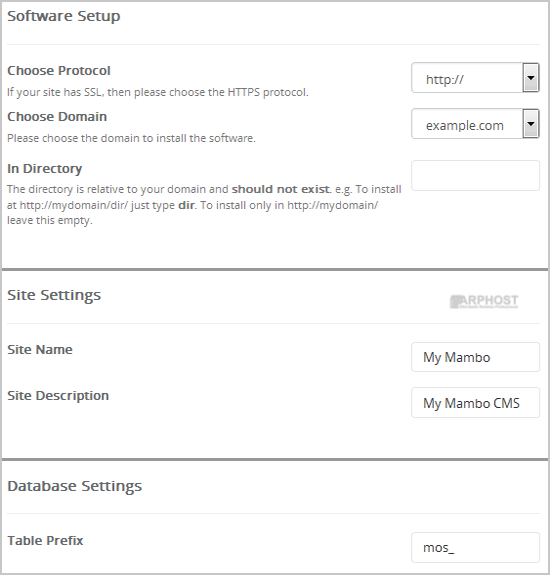Click the Database Settings section heading
This screenshot has height=575, width=550.
[x=74, y=486]
